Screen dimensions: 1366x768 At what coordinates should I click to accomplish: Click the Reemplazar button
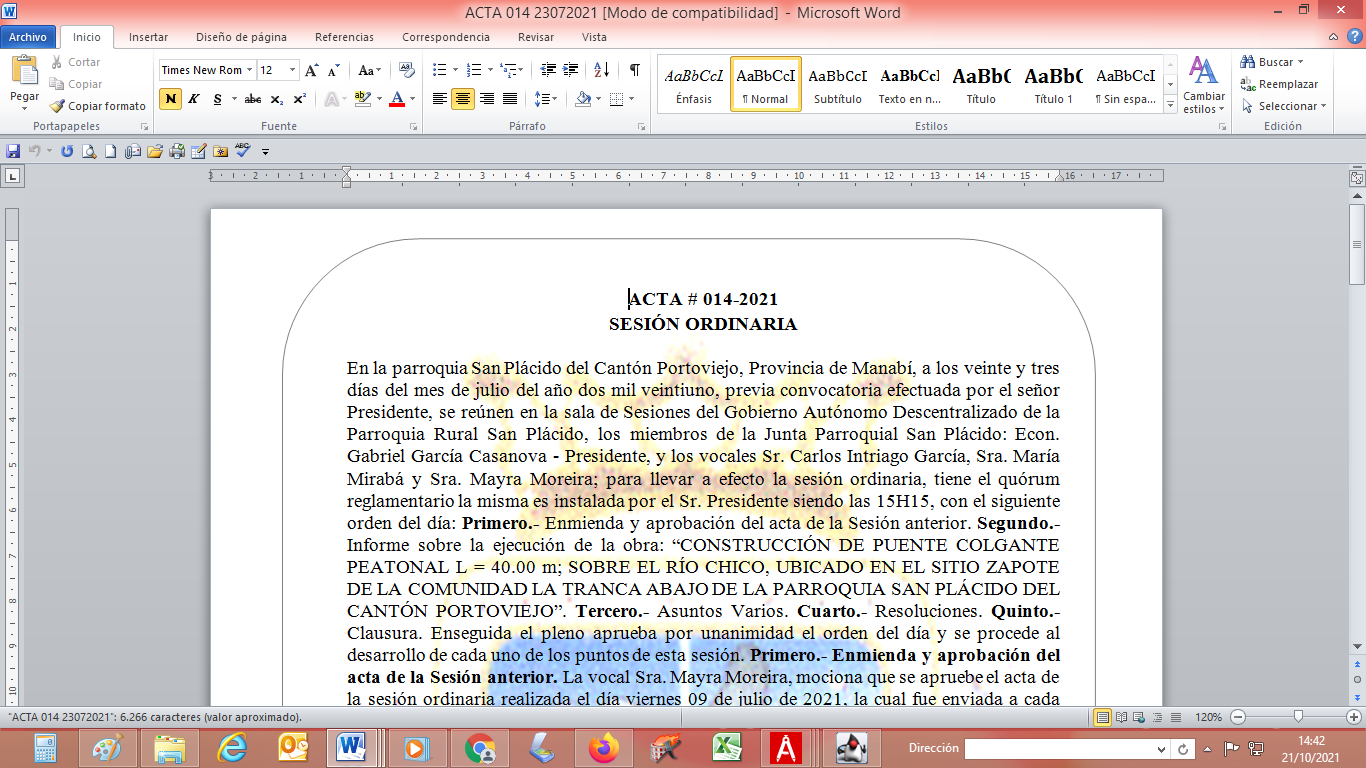pos(1279,84)
